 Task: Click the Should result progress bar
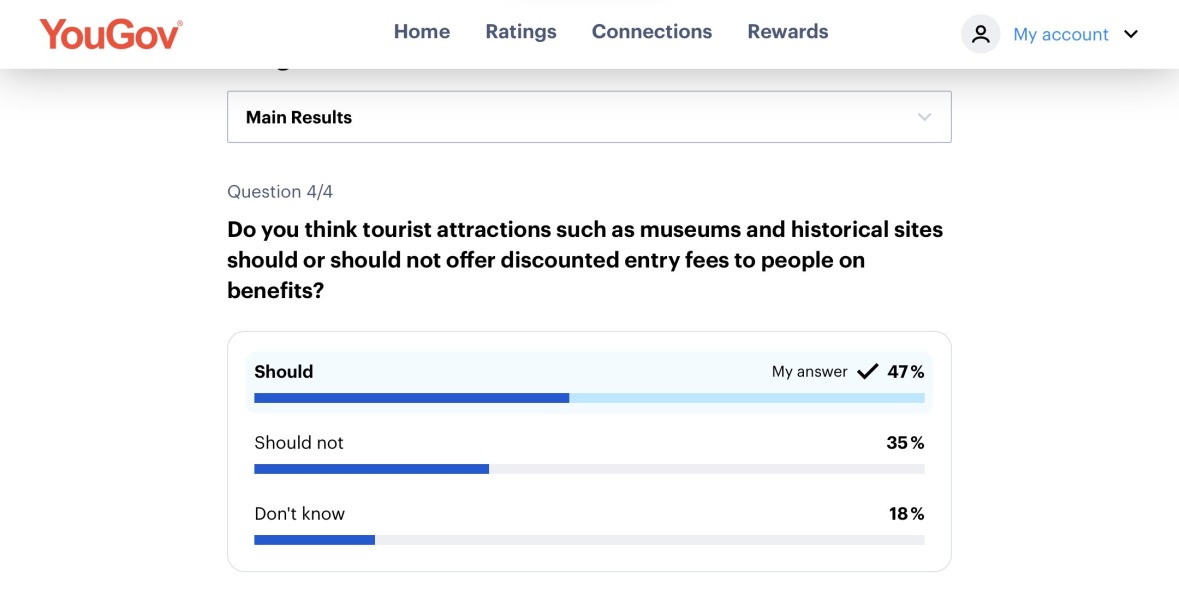pos(589,398)
